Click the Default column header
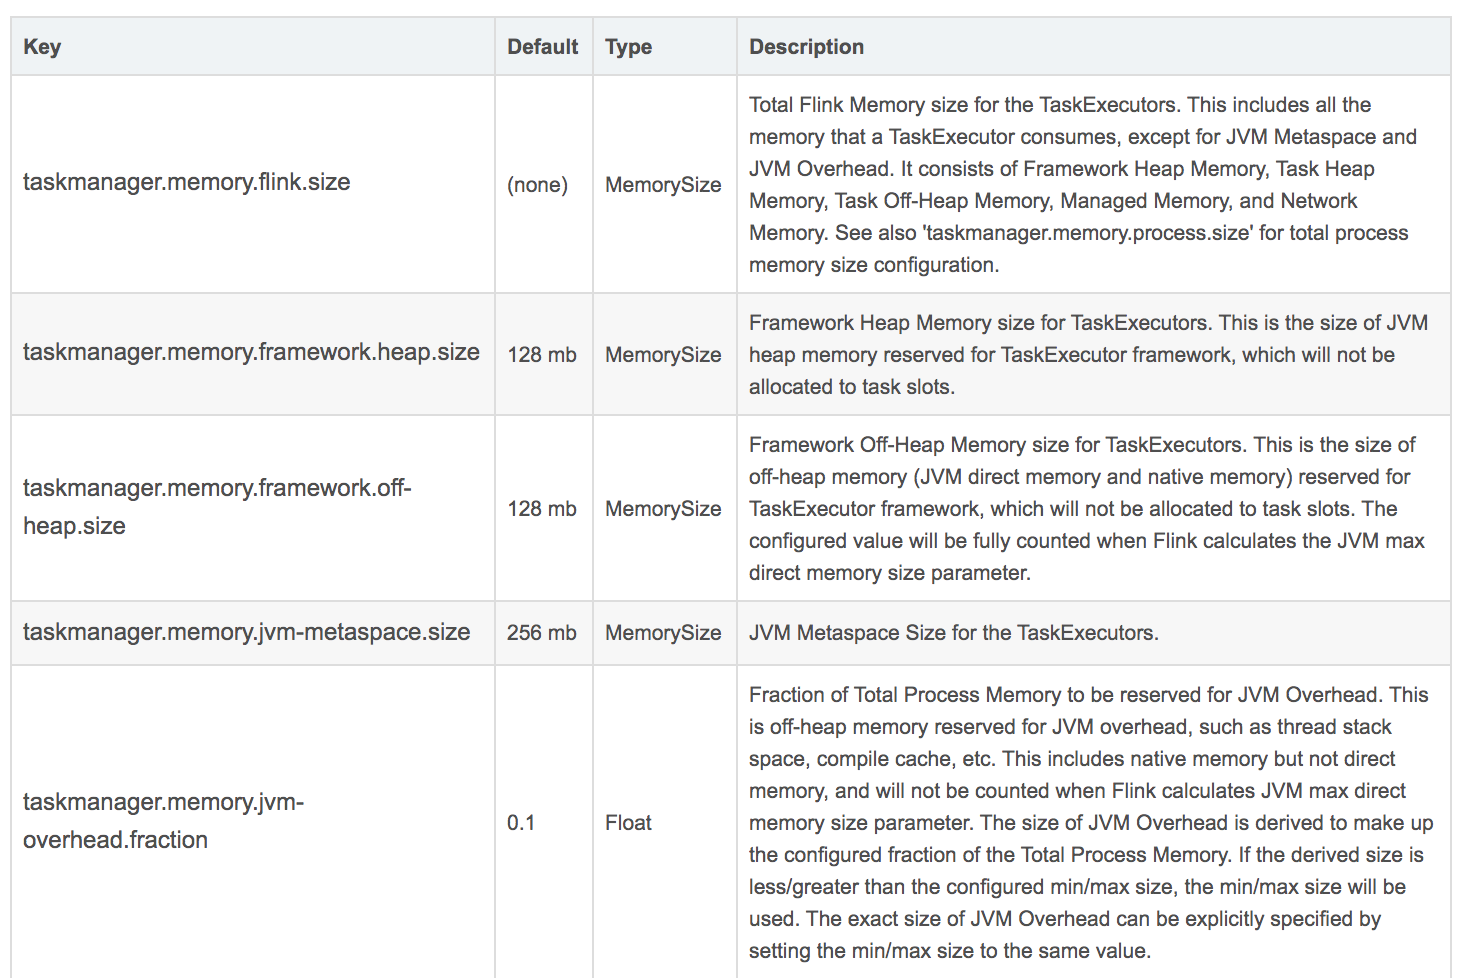Viewport: 1476px width, 978px height. point(542,47)
